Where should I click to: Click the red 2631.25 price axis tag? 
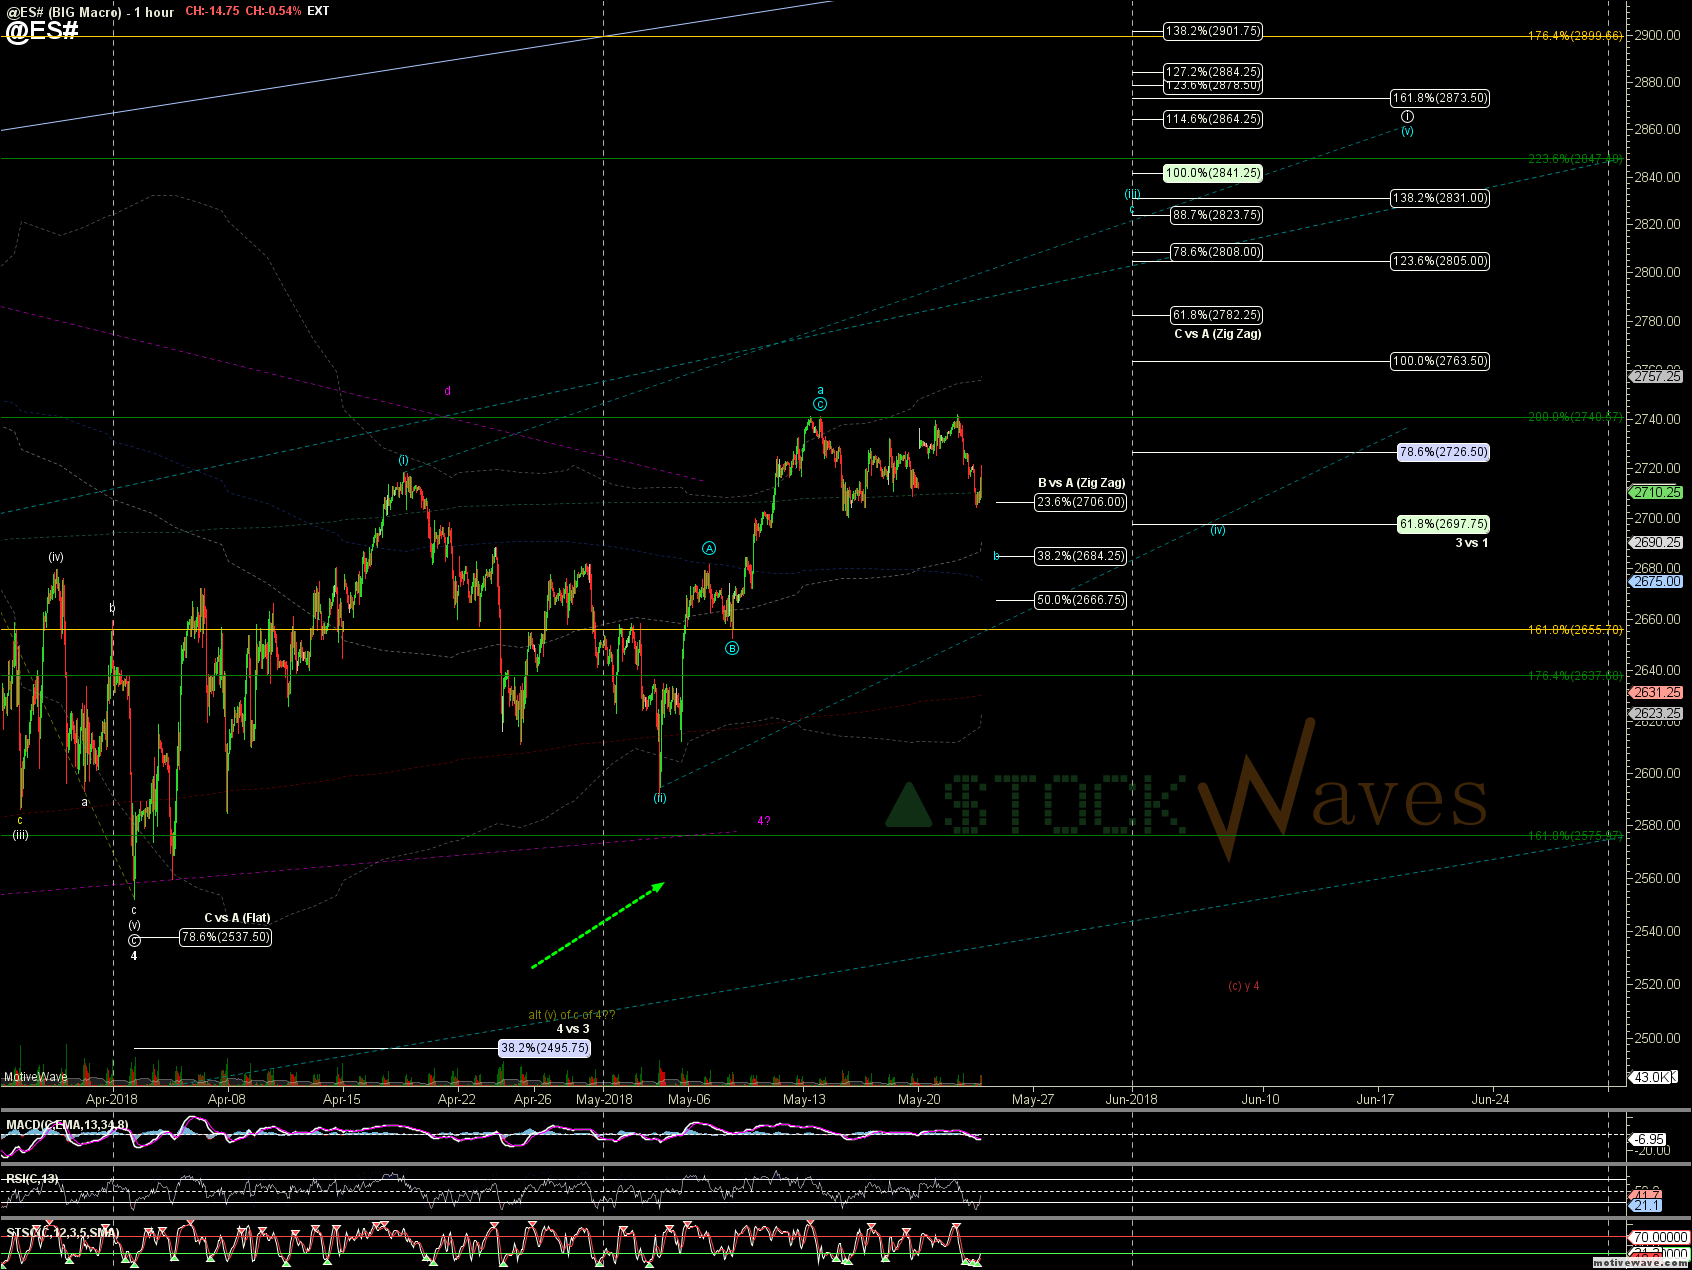click(x=1656, y=692)
